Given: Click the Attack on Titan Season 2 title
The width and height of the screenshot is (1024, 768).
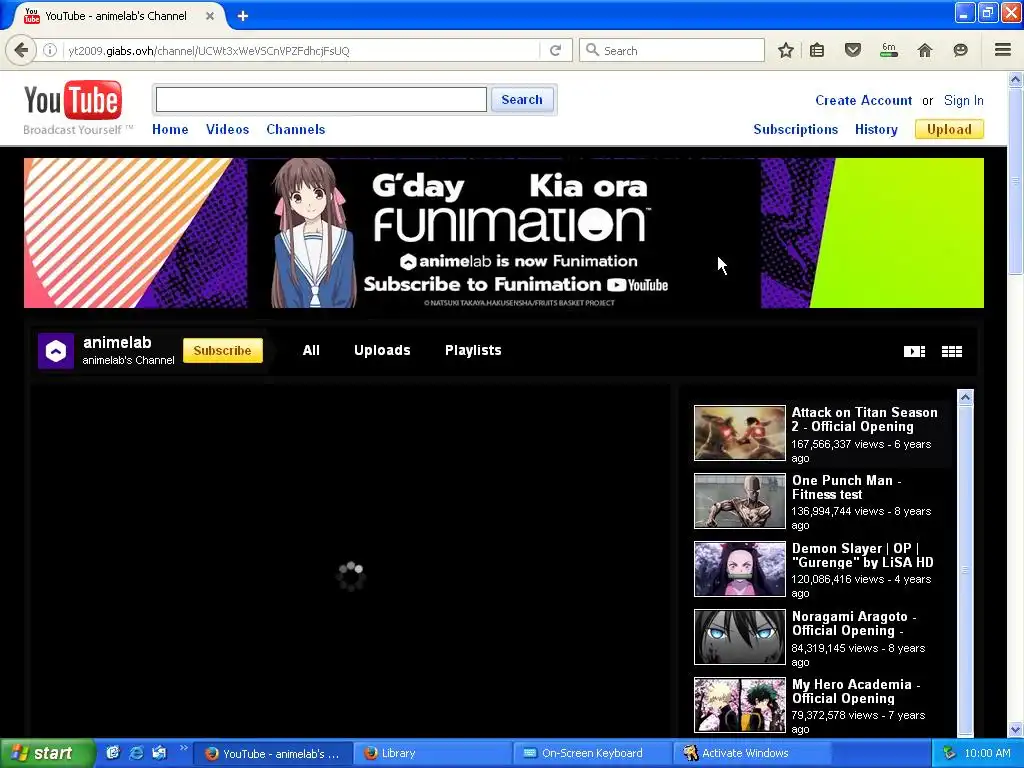Looking at the screenshot, I should (x=864, y=419).
